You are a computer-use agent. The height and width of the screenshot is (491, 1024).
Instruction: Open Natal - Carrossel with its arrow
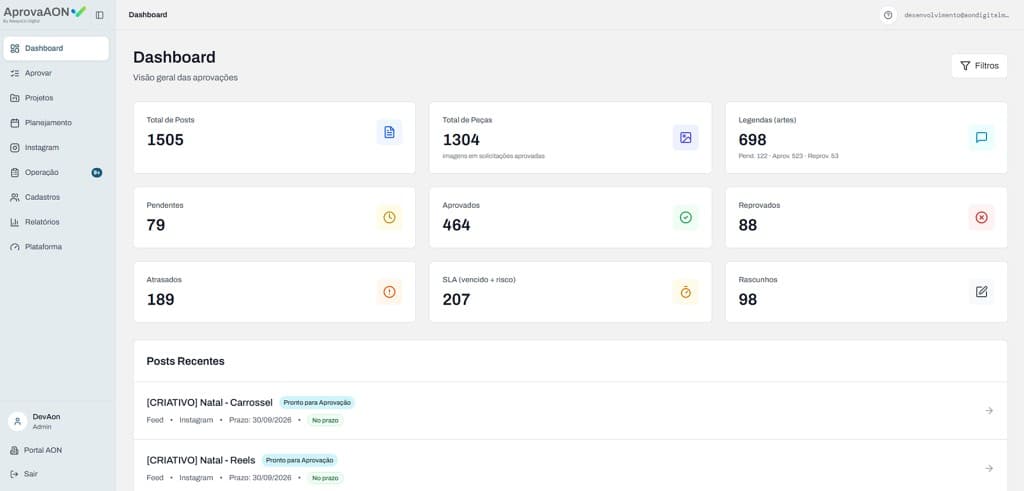(989, 411)
